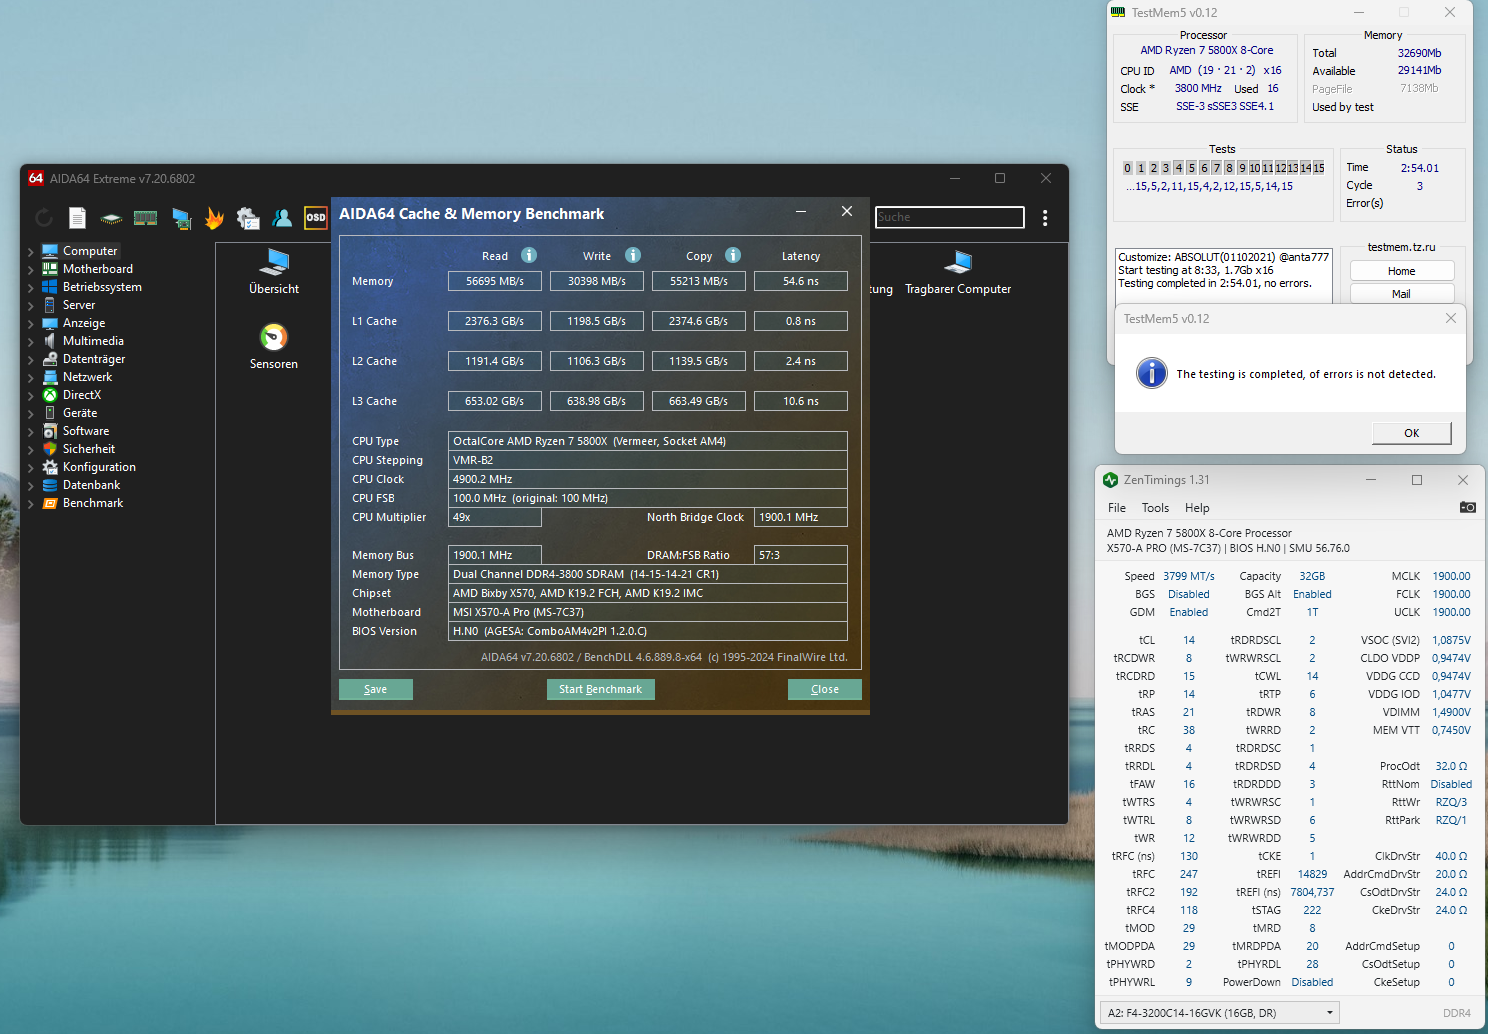Select Betriebssystem in the AIDA64 tree
The height and width of the screenshot is (1034, 1488).
point(102,287)
